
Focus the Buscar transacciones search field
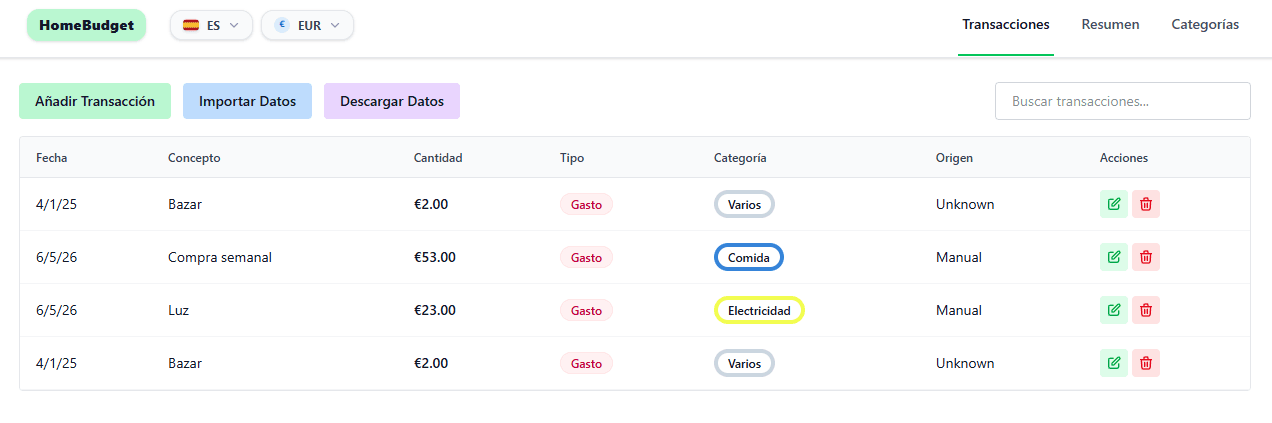(1123, 101)
